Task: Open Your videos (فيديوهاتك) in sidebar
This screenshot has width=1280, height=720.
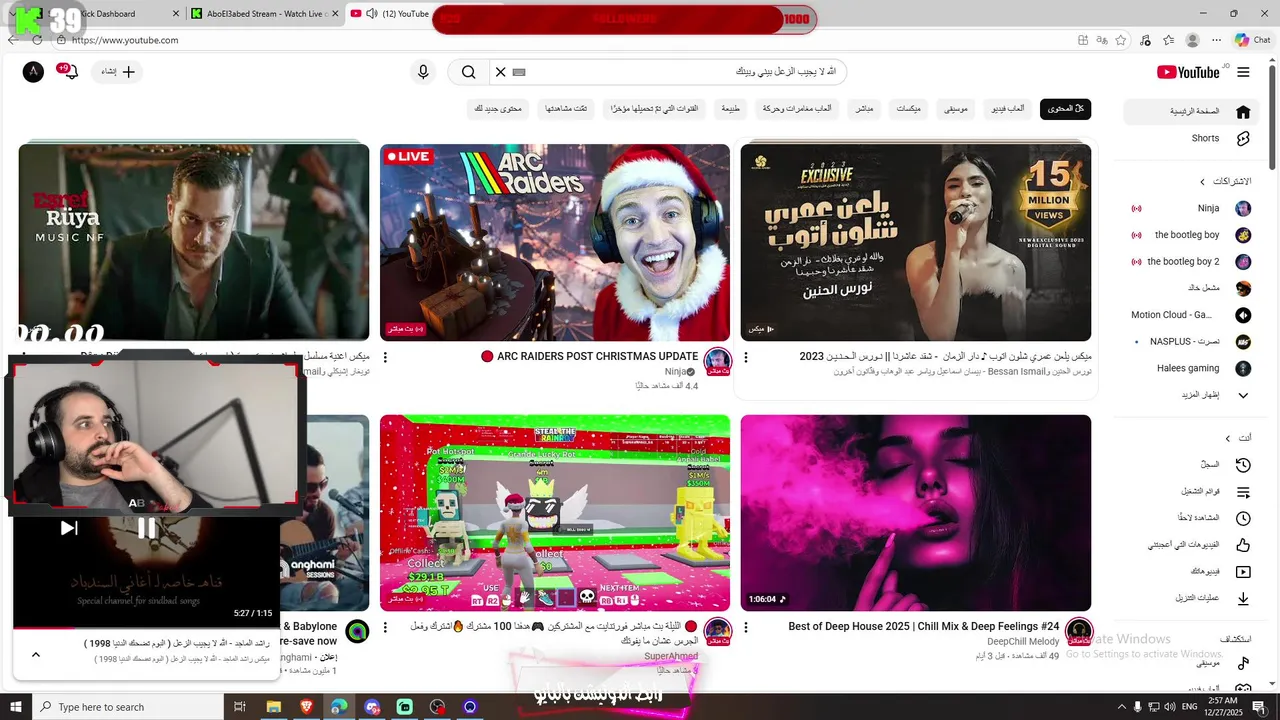Action: click(x=1191, y=572)
